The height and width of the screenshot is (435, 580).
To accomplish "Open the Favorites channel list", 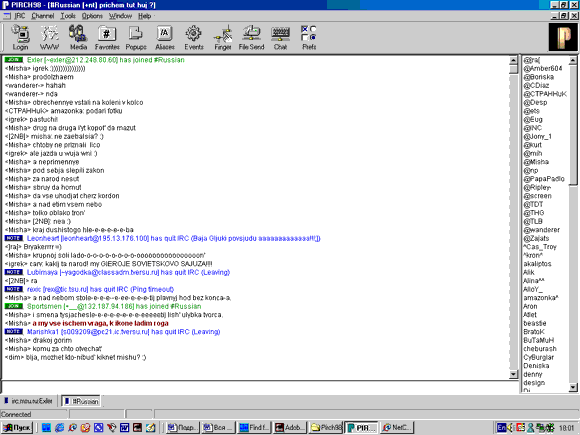I will point(107,38).
